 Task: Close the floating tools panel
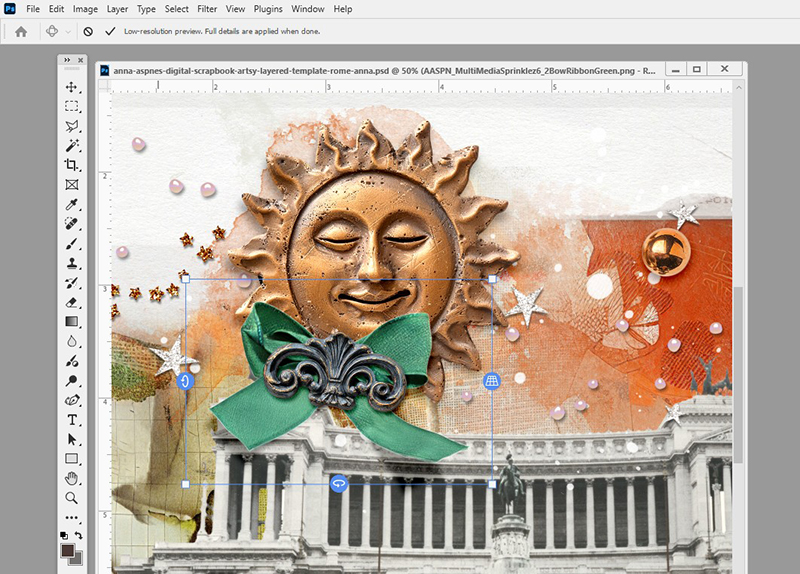tap(80, 60)
